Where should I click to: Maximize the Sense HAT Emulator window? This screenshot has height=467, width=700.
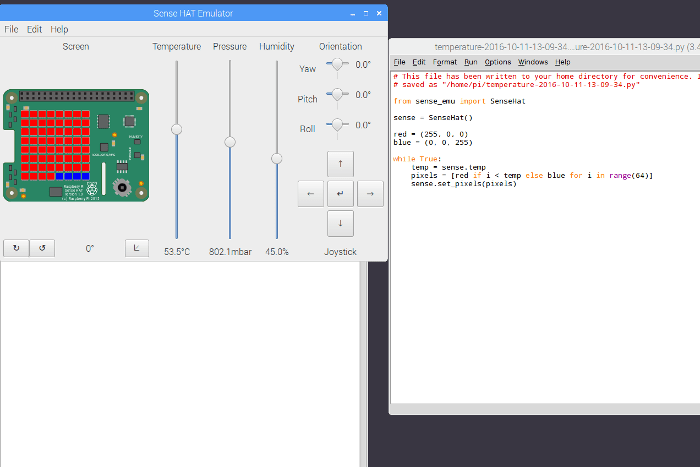366,14
